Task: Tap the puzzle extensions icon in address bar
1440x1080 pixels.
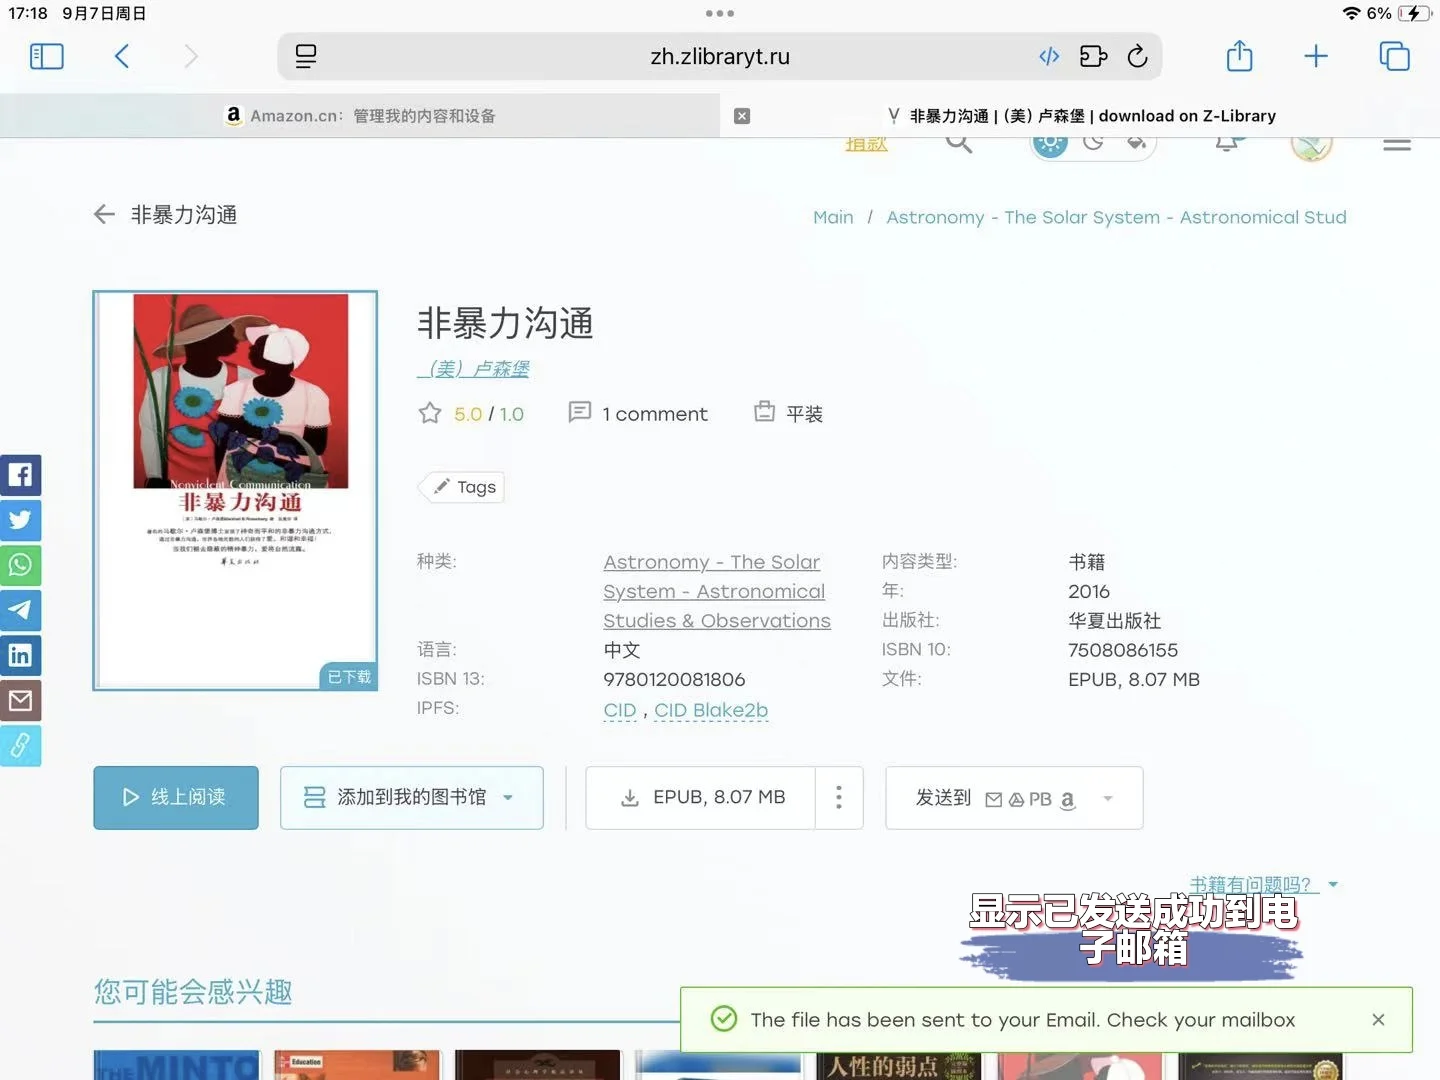Action: click(x=1093, y=56)
